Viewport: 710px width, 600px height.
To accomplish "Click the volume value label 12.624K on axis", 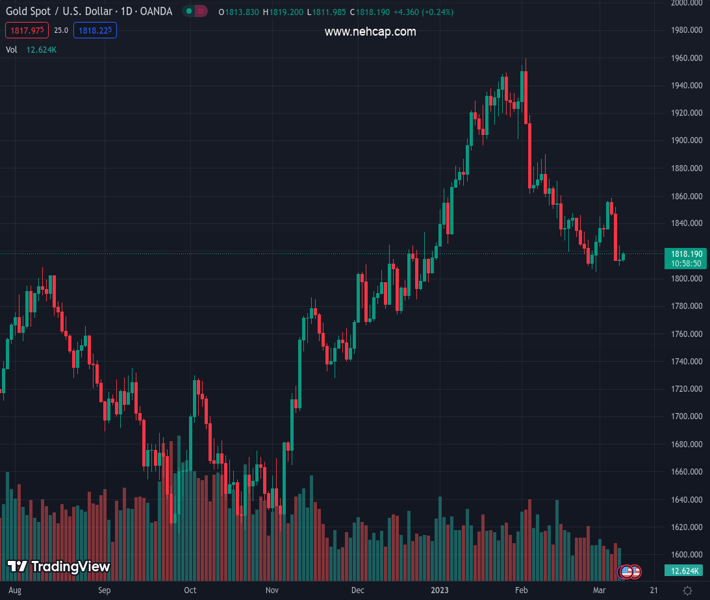I will pyautogui.click(x=685, y=570).
